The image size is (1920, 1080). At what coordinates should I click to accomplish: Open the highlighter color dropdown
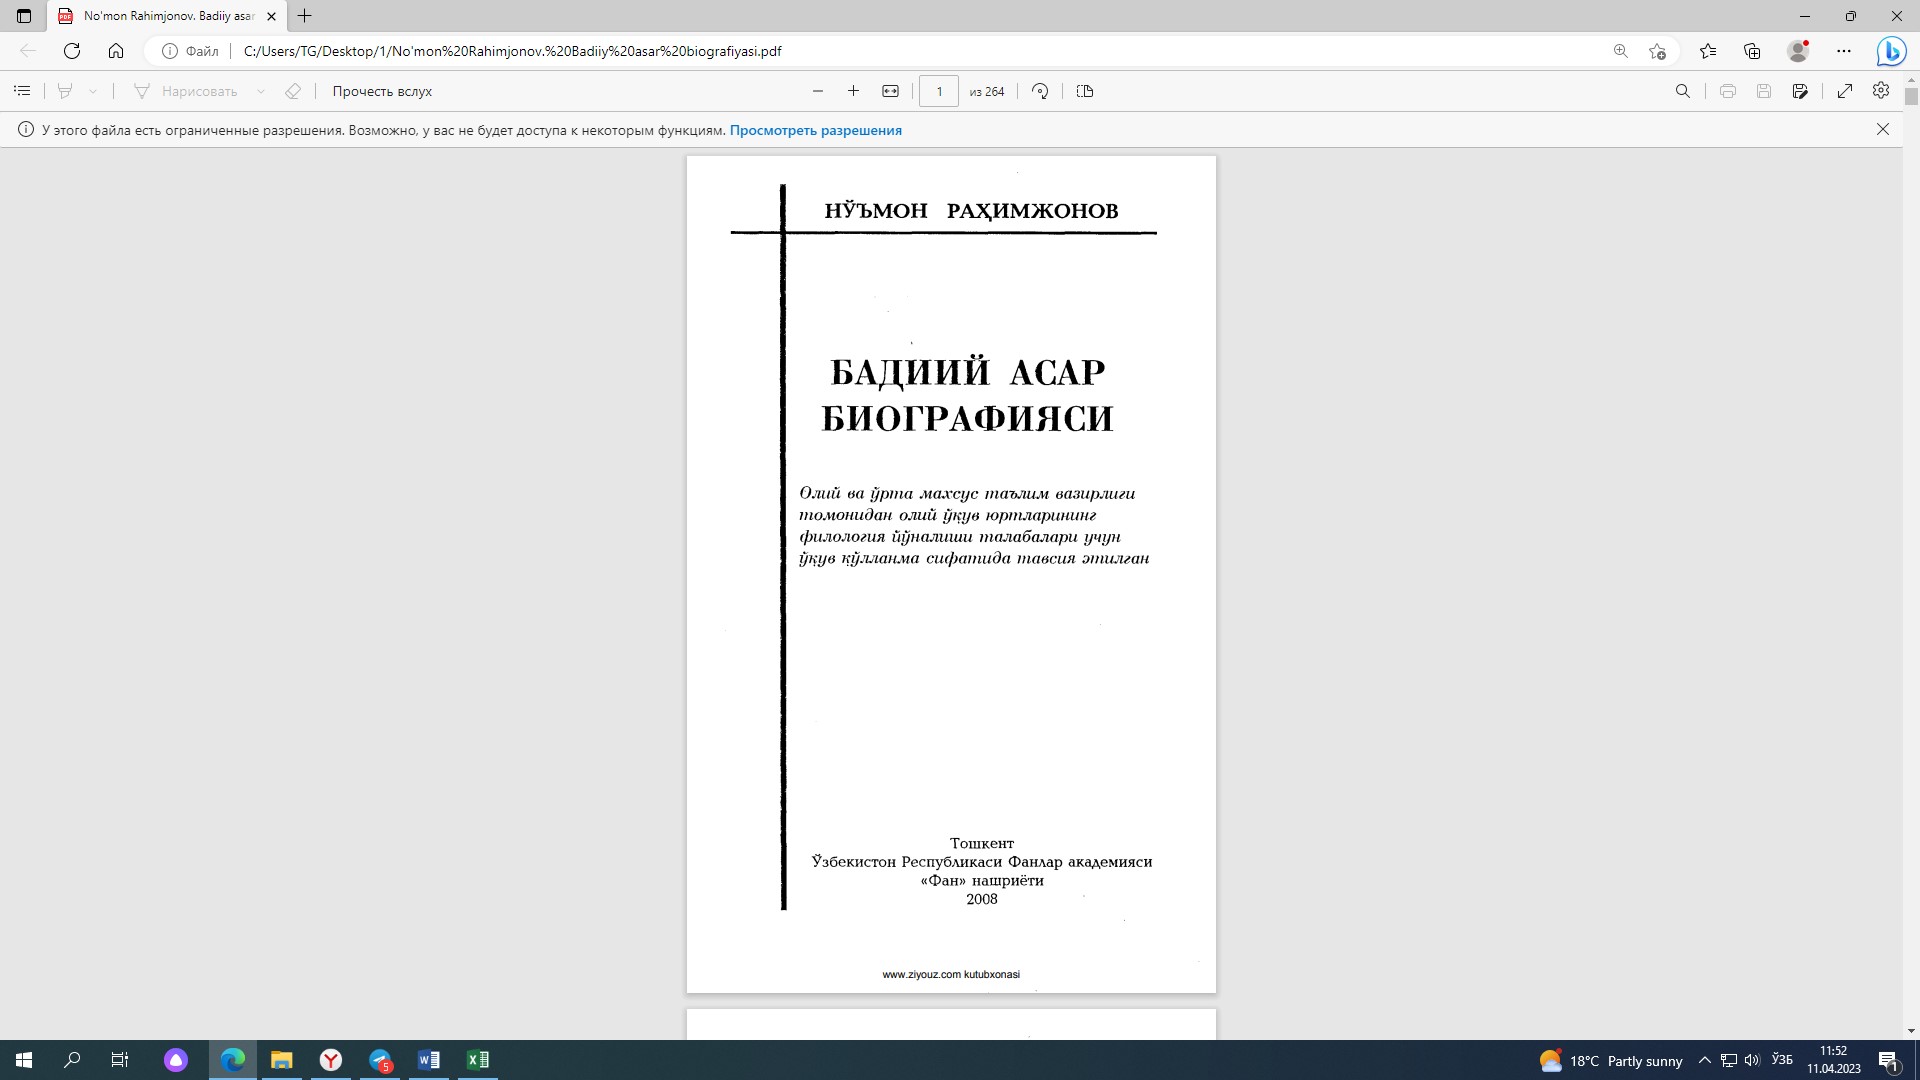coord(93,91)
